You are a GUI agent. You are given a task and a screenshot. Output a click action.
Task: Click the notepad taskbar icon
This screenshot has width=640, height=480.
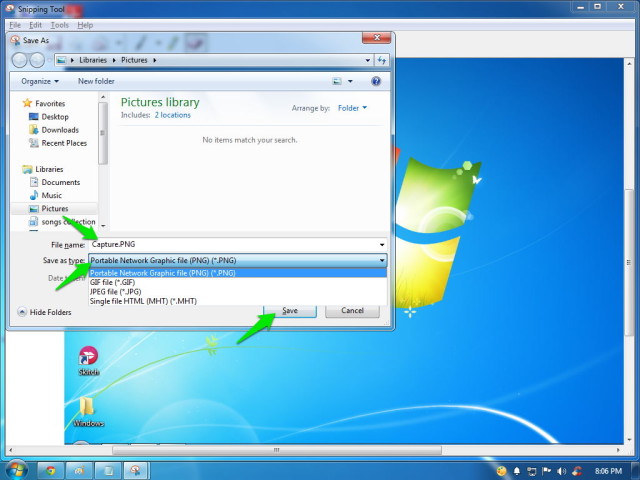pyautogui.click(x=108, y=471)
